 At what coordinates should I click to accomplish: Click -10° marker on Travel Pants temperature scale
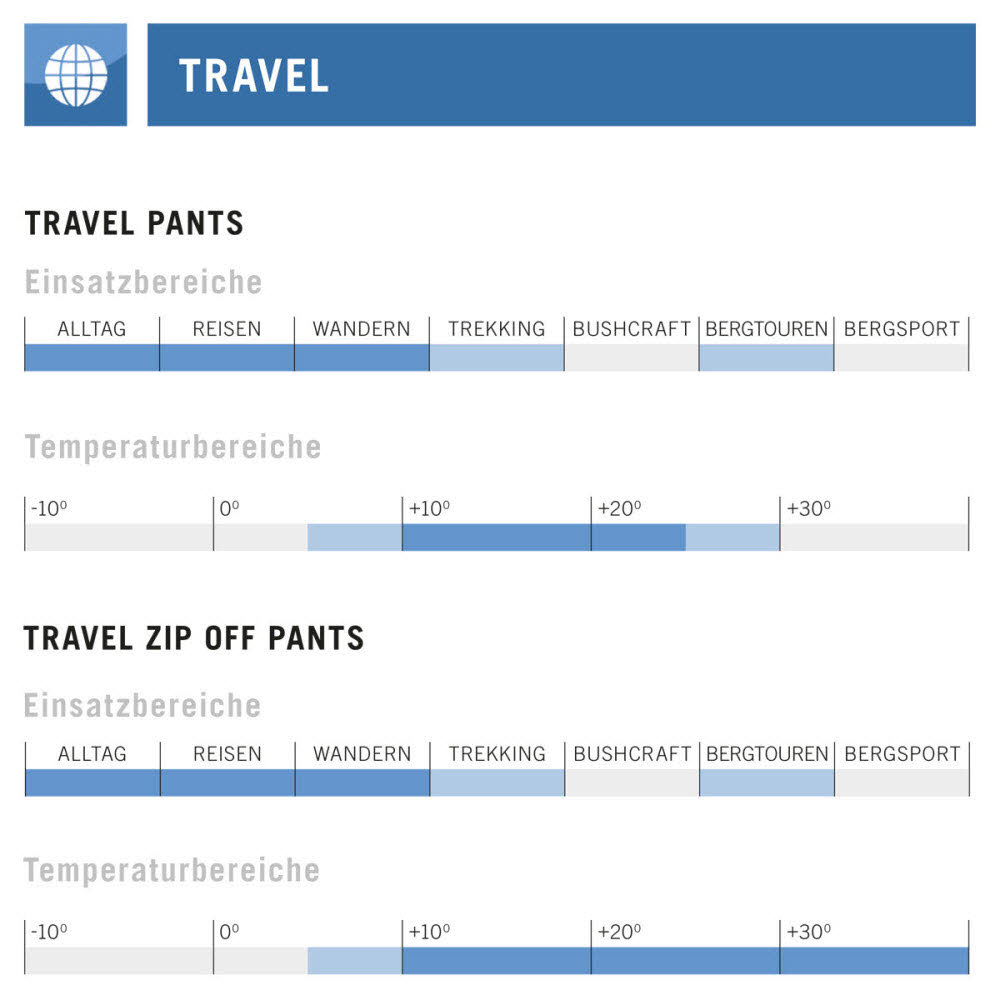[x=48, y=509]
